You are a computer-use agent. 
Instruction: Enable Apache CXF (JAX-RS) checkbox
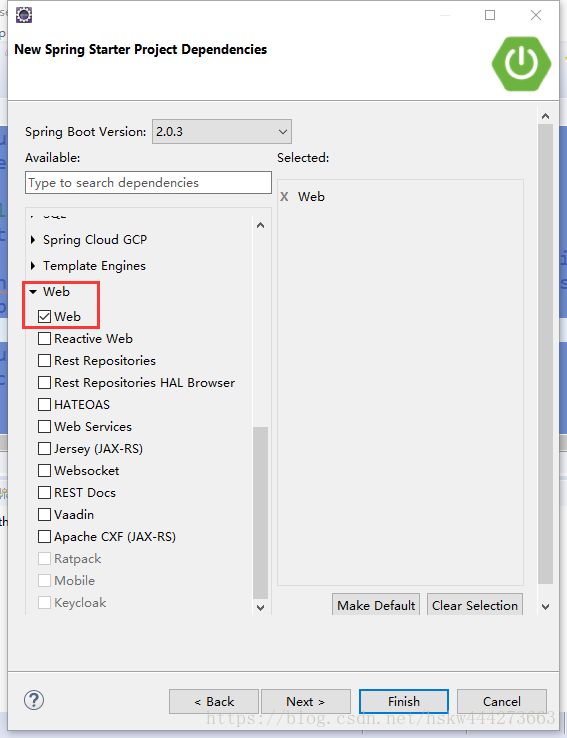coord(45,537)
